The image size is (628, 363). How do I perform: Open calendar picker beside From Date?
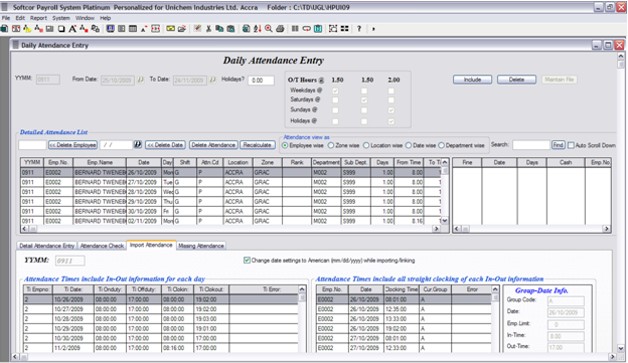pos(140,80)
